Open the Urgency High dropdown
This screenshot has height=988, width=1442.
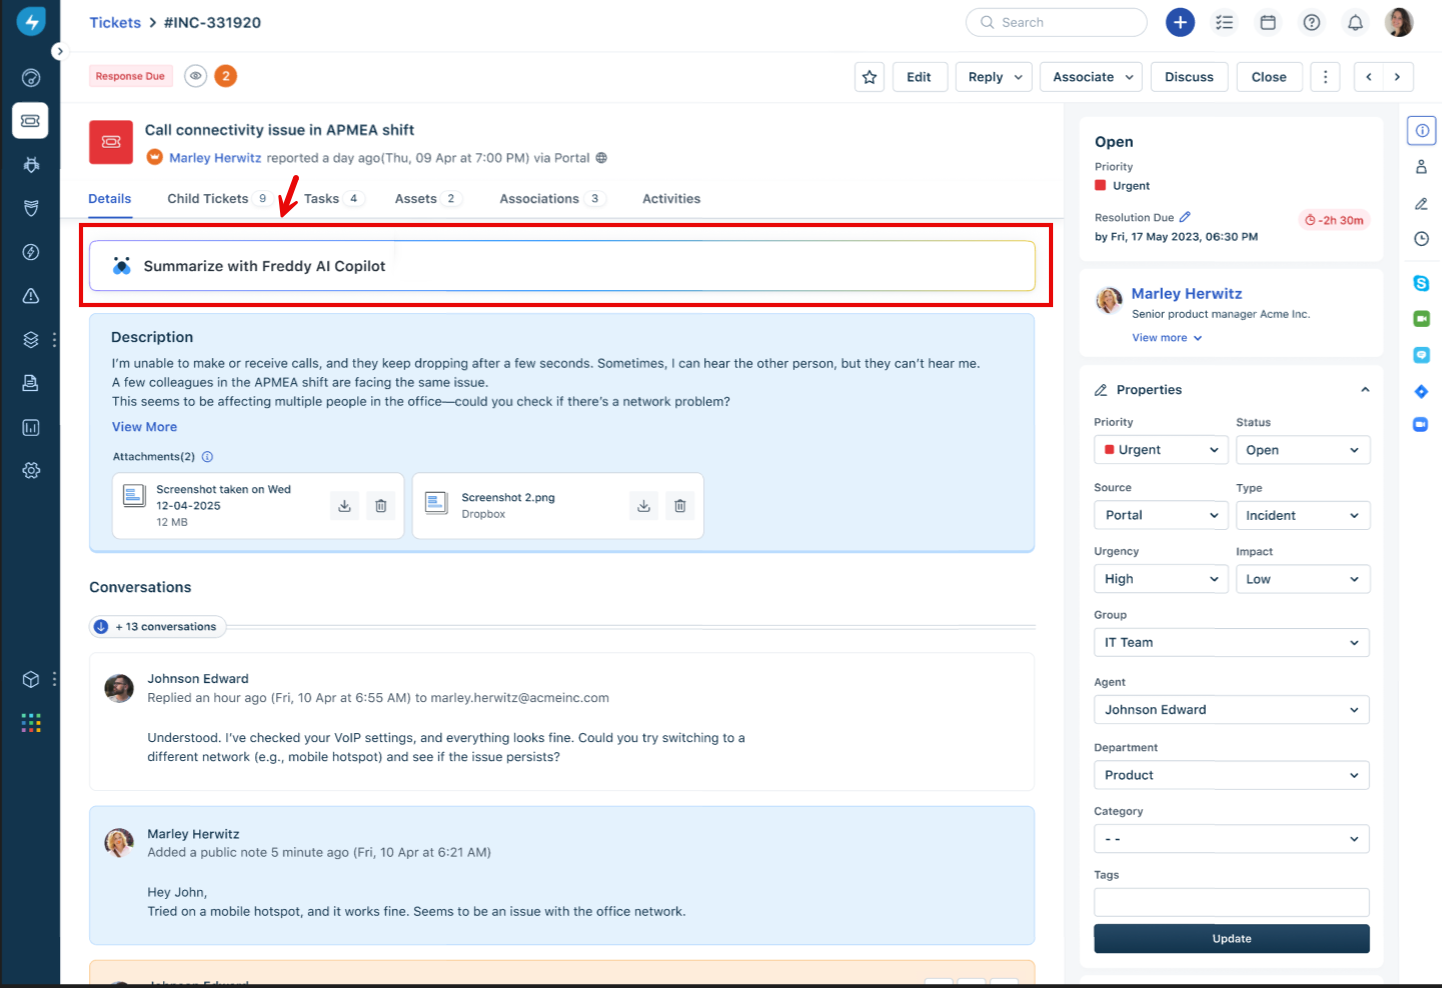coord(1160,579)
